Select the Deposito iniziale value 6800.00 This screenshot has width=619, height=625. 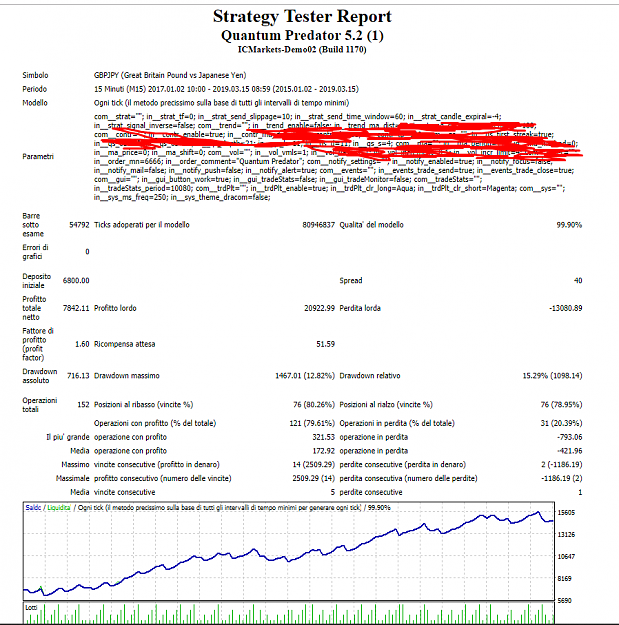tap(76, 281)
